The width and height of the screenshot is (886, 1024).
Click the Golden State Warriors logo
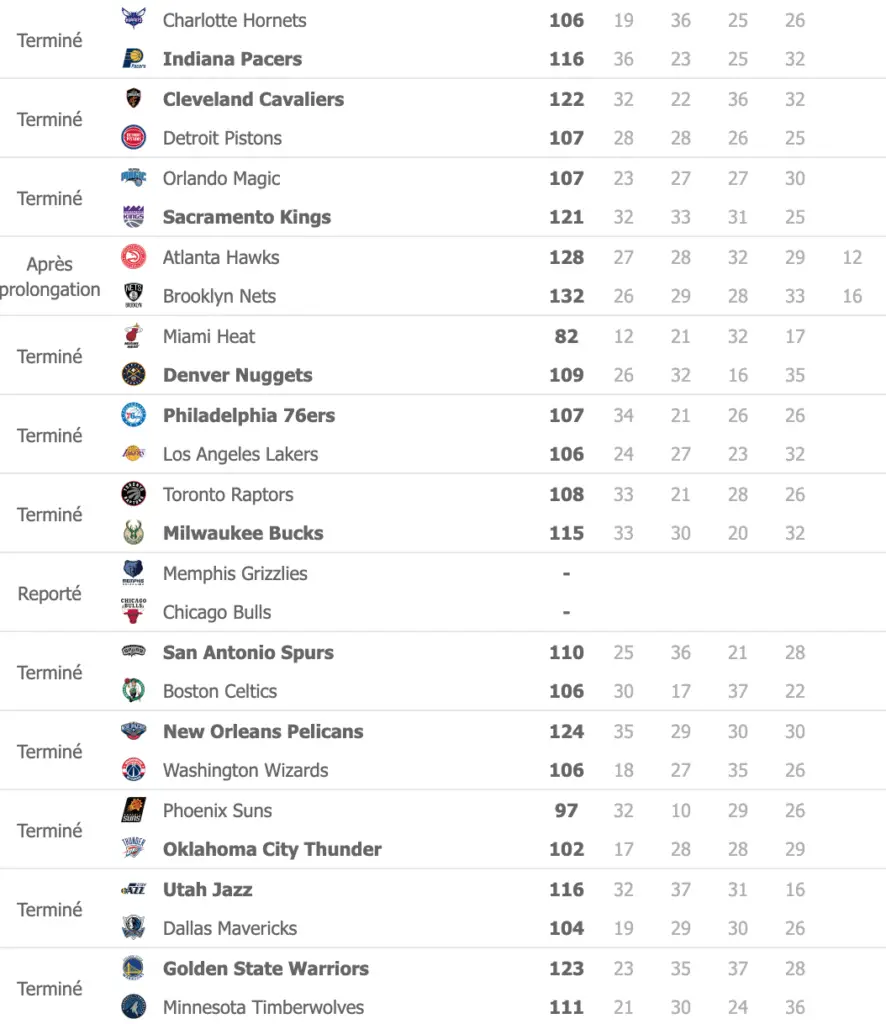pyautogui.click(x=133, y=968)
